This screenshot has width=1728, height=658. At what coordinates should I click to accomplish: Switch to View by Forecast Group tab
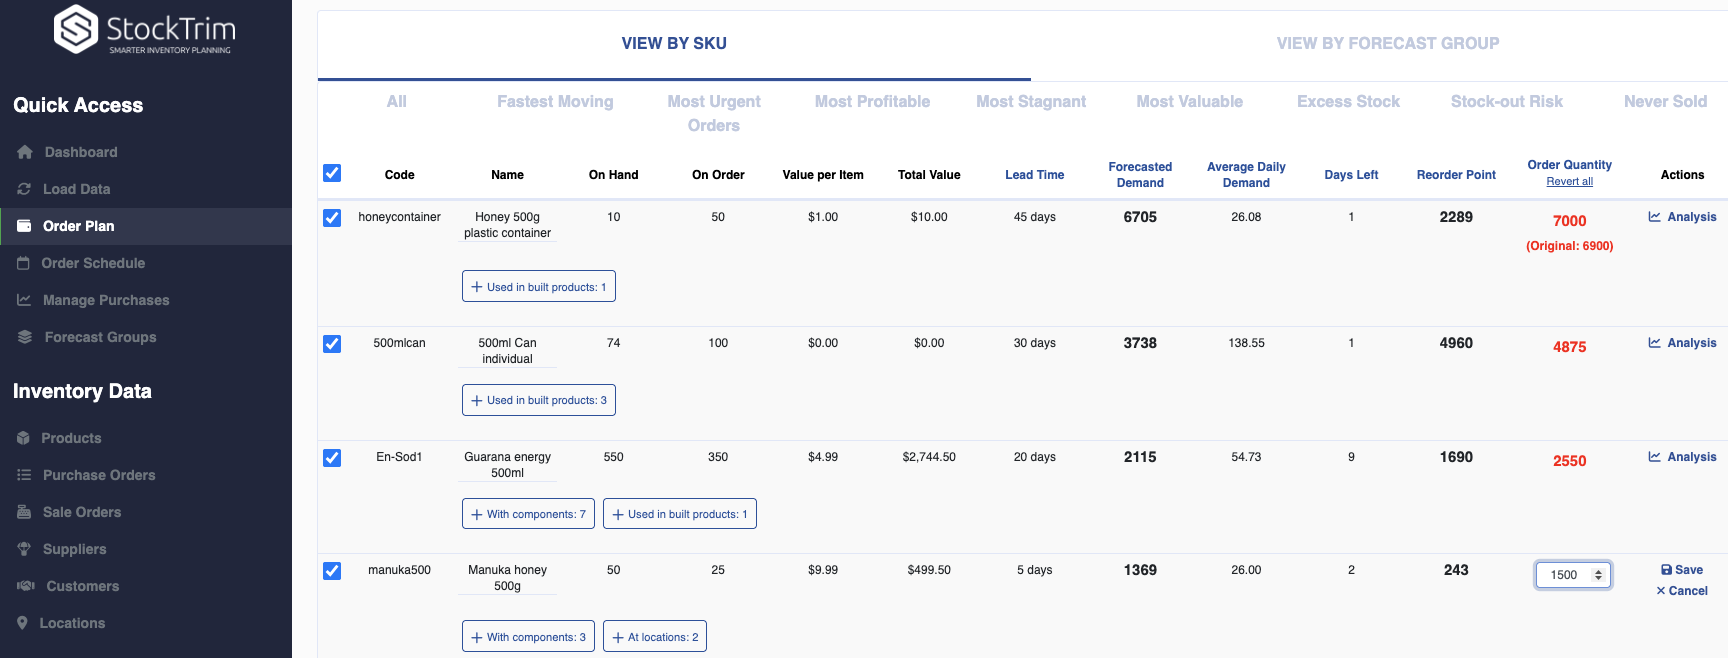tap(1387, 43)
